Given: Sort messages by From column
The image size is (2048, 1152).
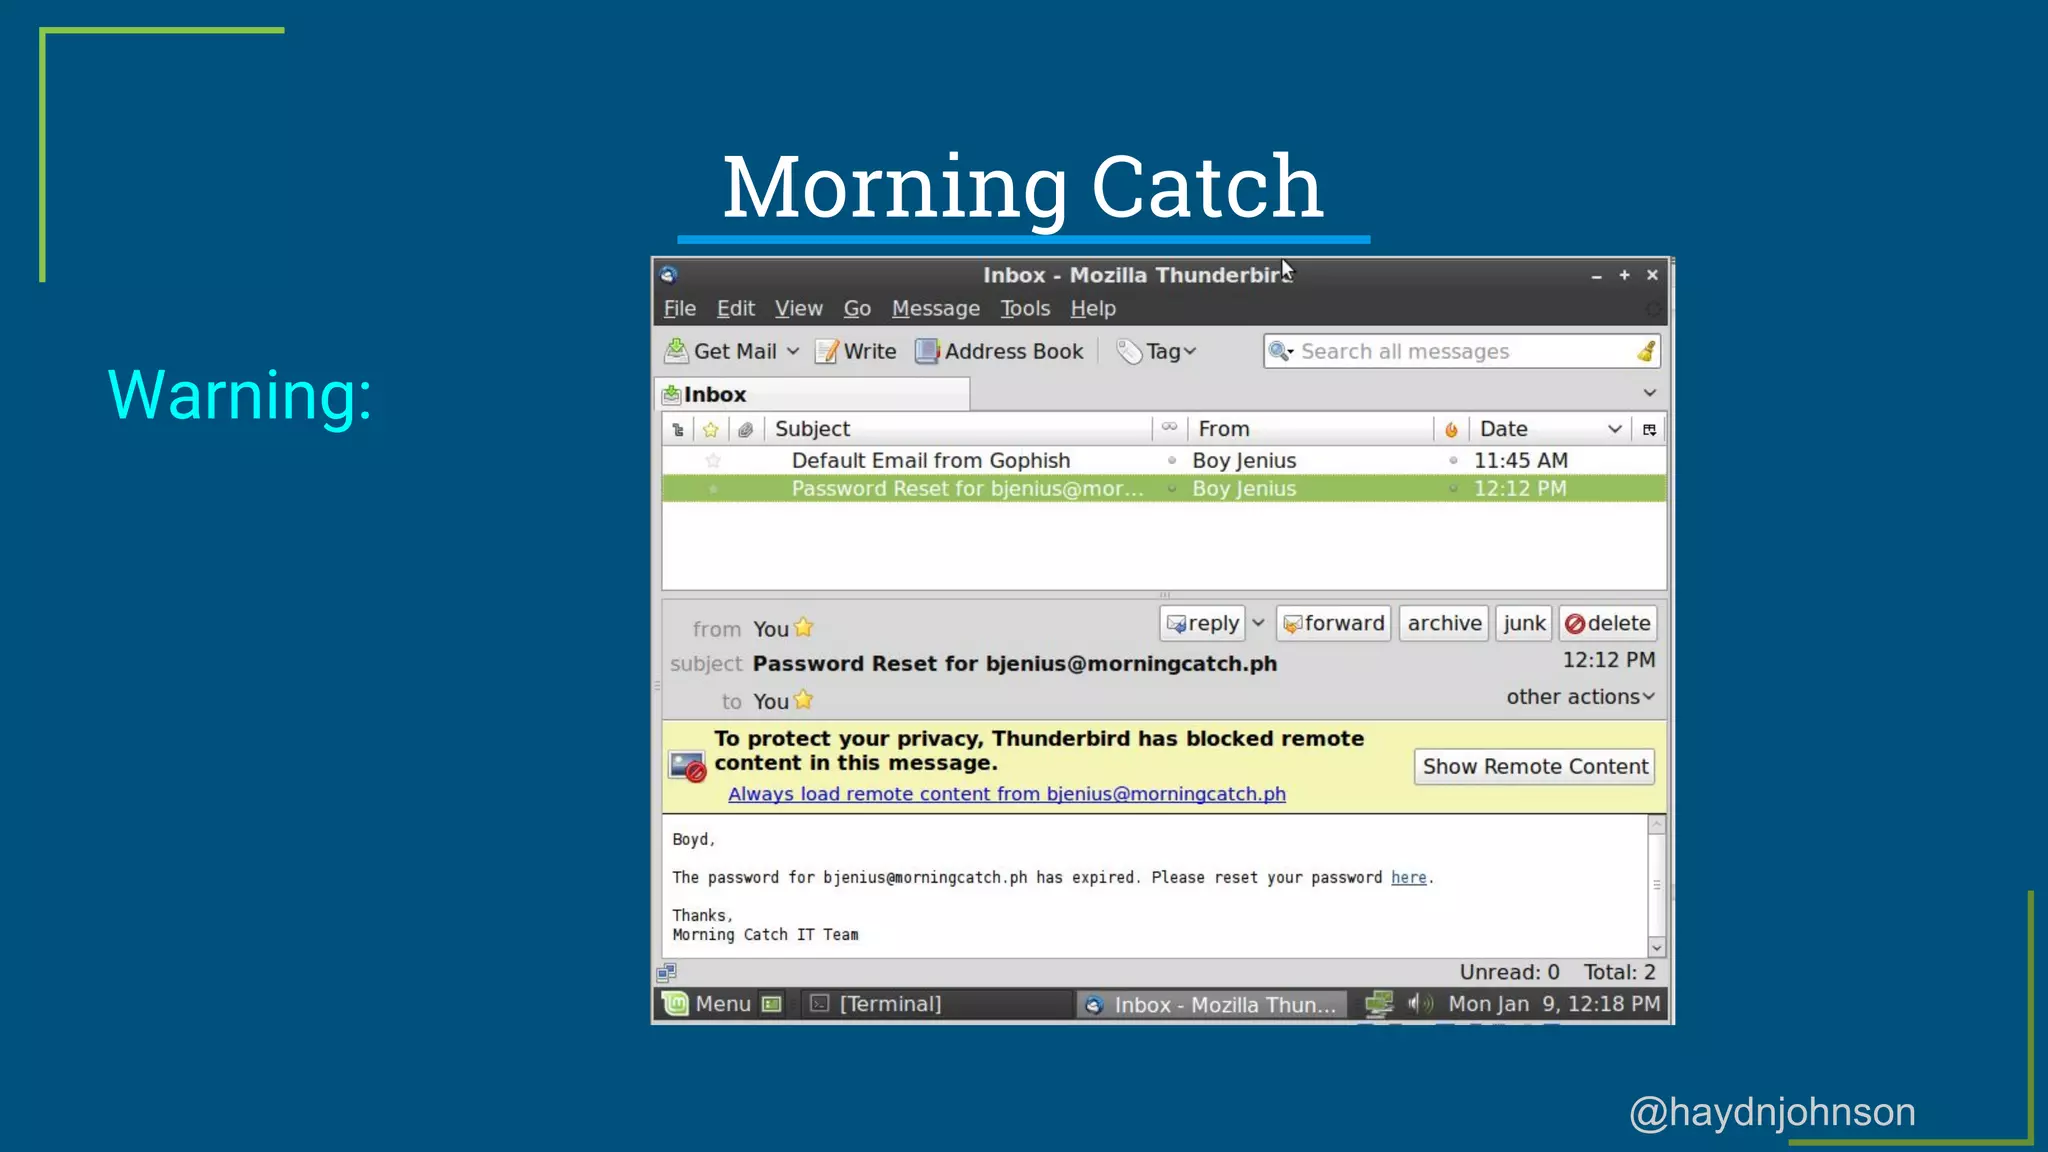Looking at the screenshot, I should (1311, 429).
